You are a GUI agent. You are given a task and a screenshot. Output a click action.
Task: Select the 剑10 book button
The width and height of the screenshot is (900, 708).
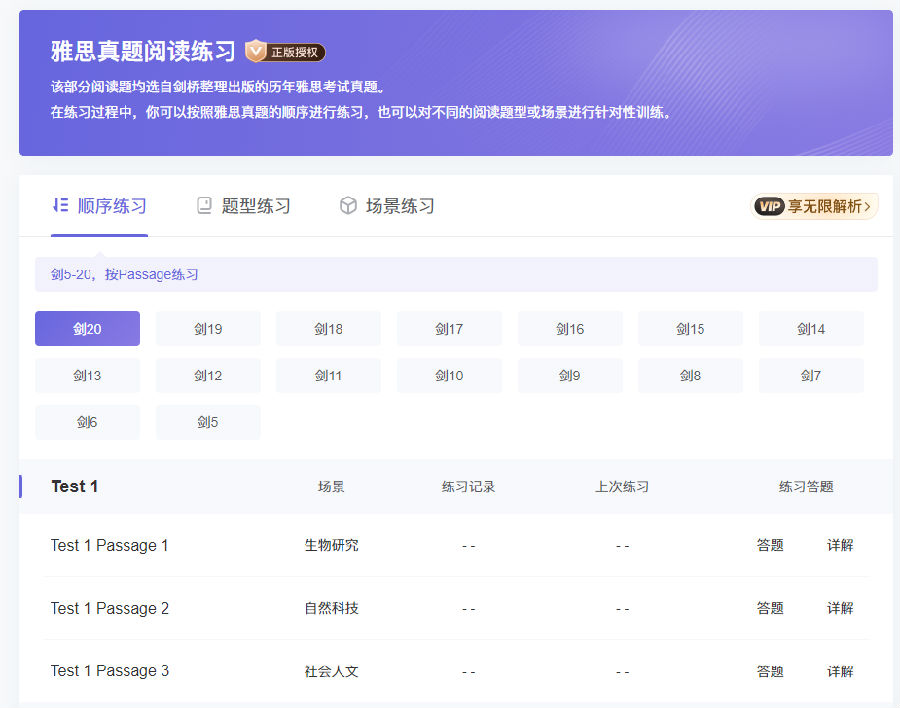pyautogui.click(x=449, y=376)
